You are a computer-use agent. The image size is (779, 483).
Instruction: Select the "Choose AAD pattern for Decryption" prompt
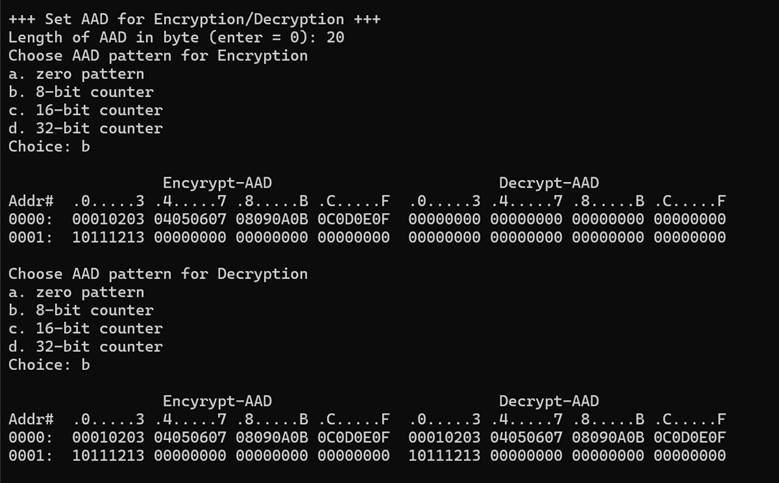tap(158, 273)
